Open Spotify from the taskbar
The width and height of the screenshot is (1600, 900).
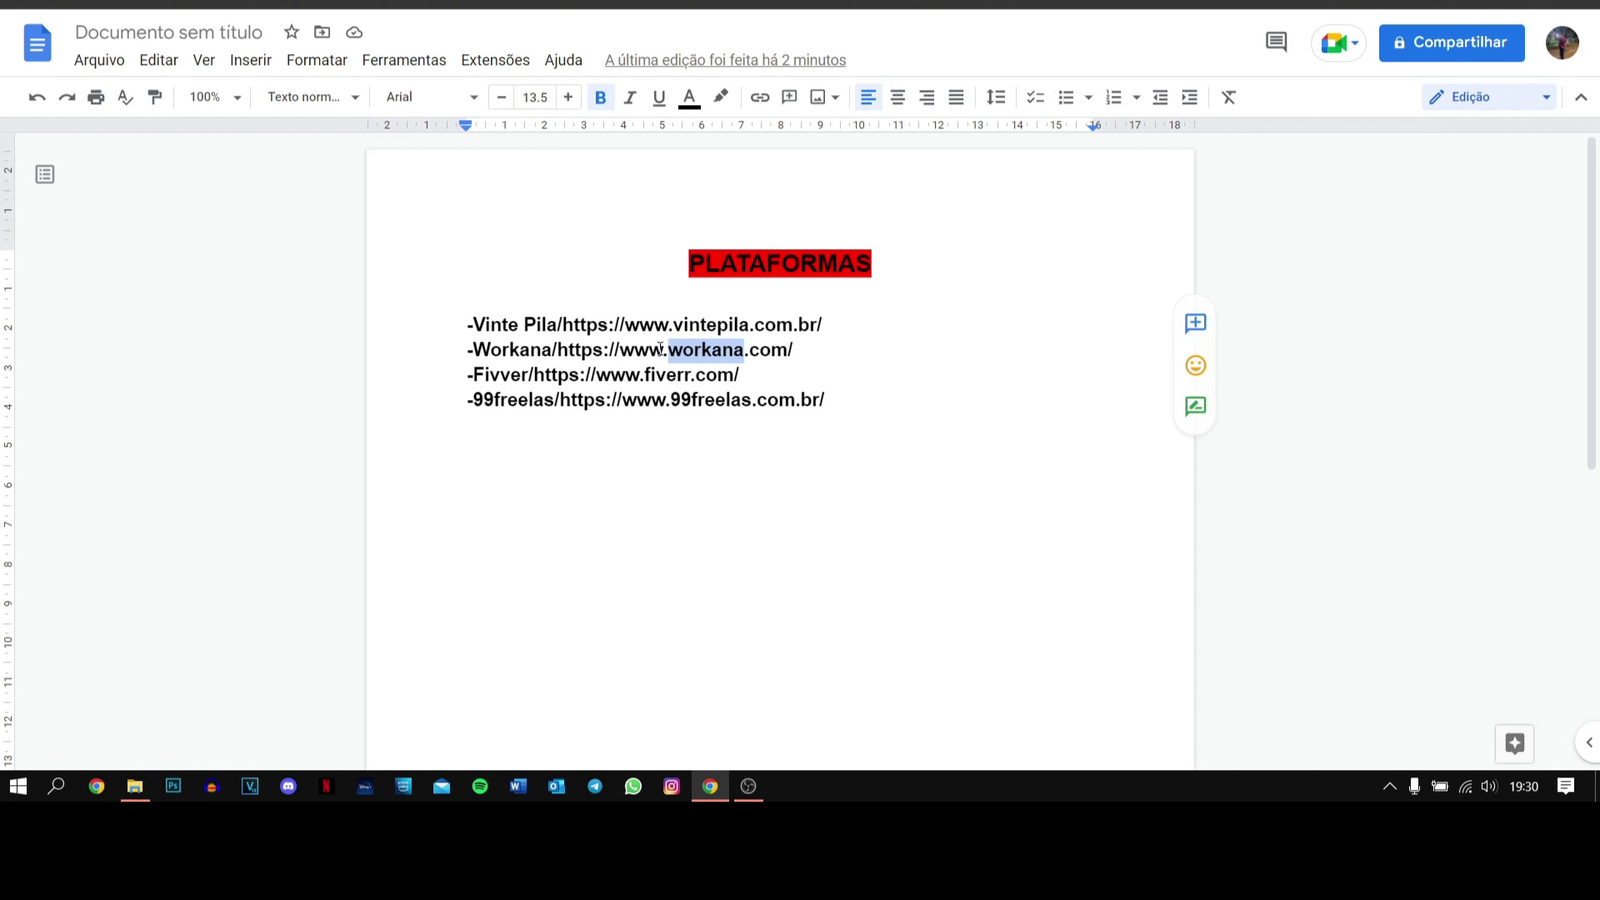pyautogui.click(x=480, y=786)
